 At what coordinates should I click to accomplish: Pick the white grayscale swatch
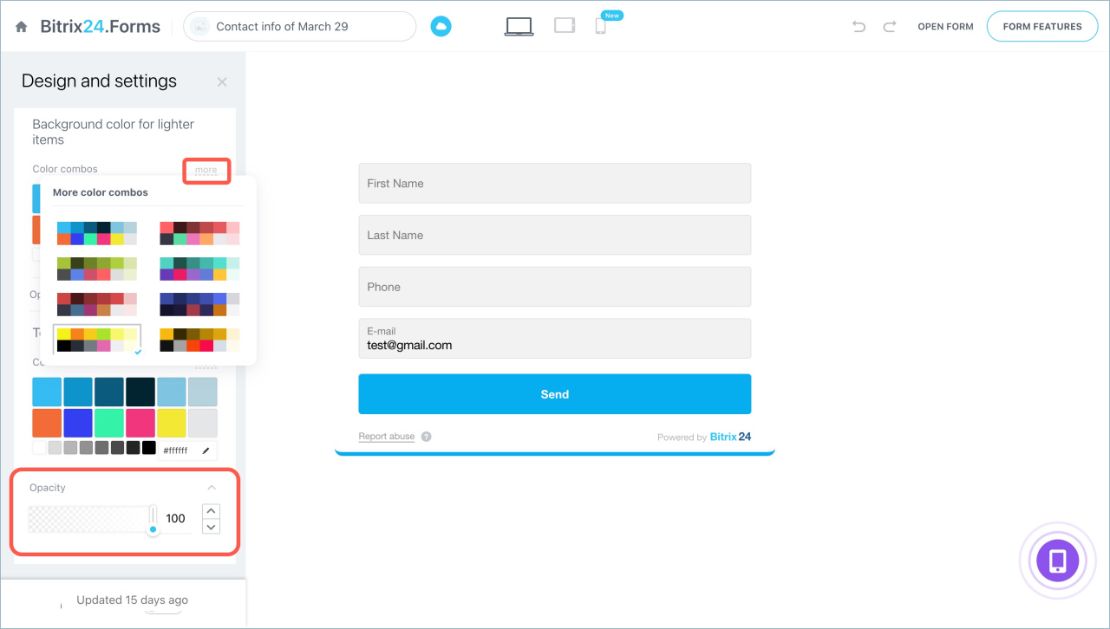click(39, 447)
